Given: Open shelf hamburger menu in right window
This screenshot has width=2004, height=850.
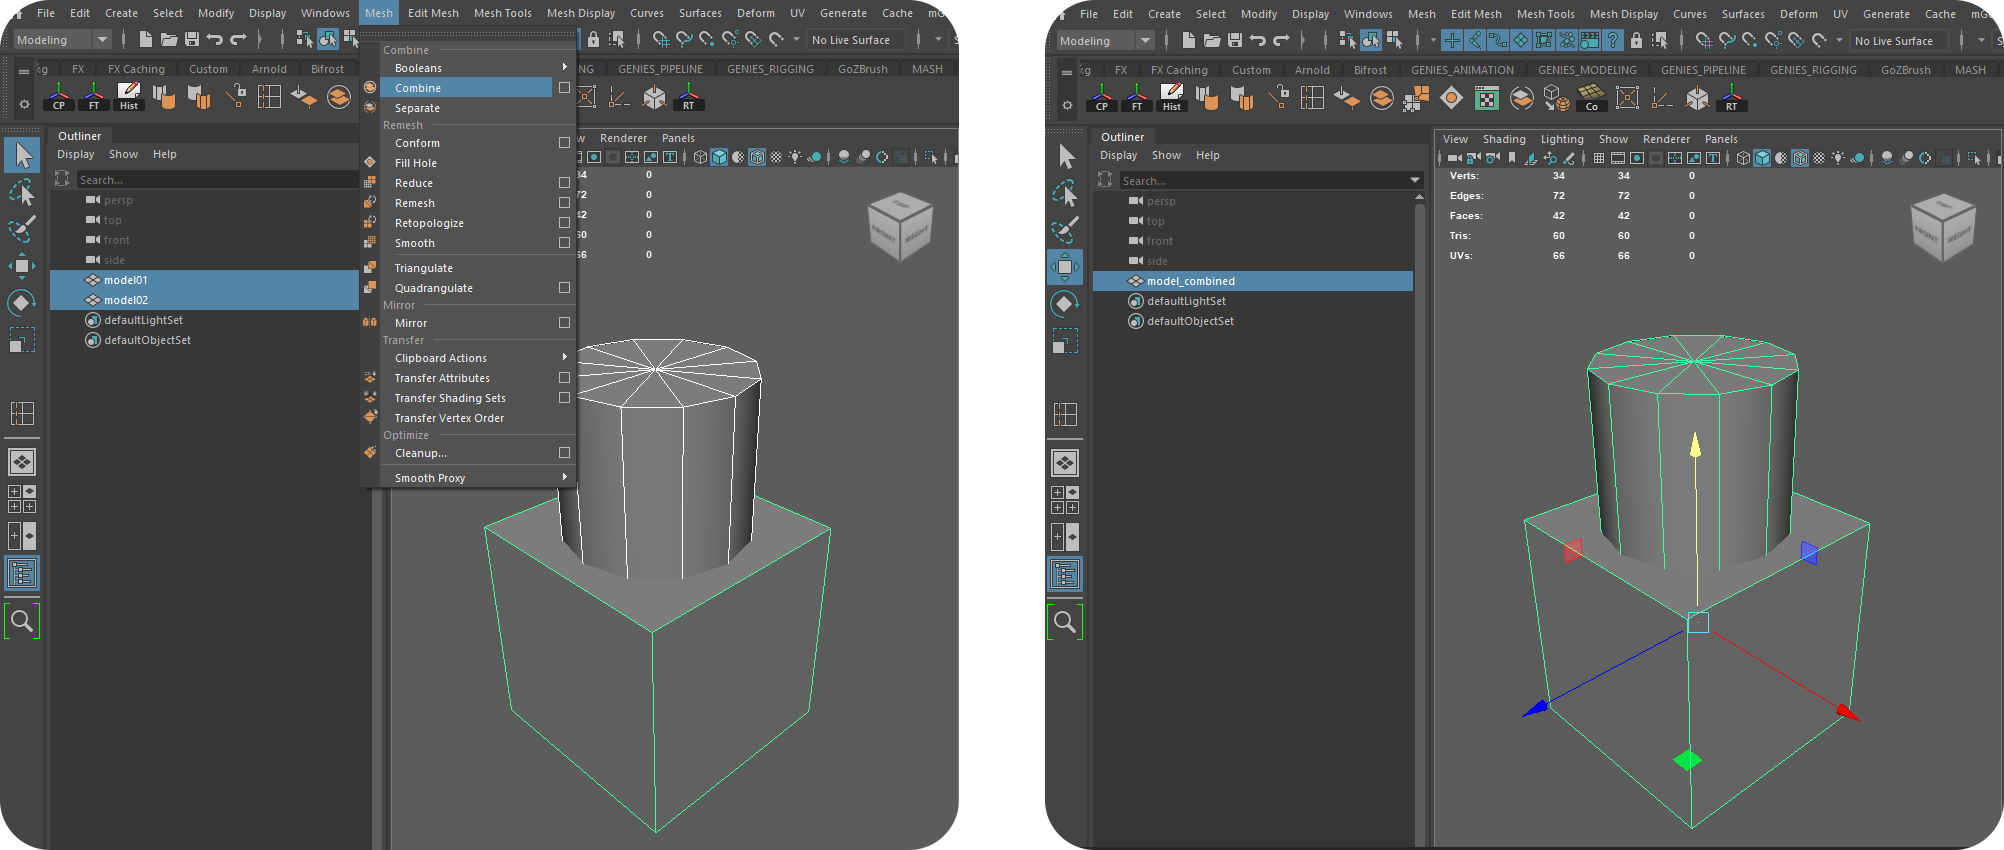Looking at the screenshot, I should coord(1067,71).
